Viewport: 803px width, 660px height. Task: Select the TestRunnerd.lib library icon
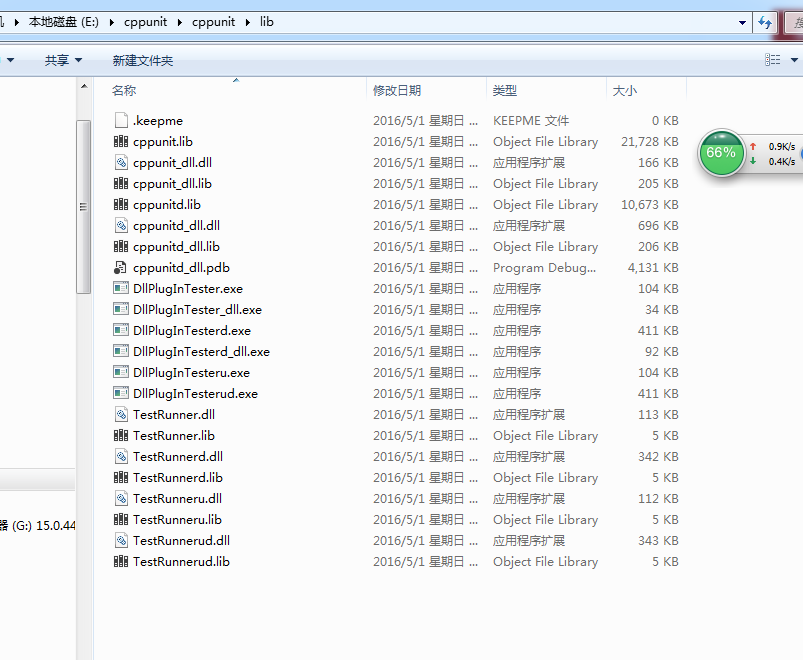(x=121, y=477)
